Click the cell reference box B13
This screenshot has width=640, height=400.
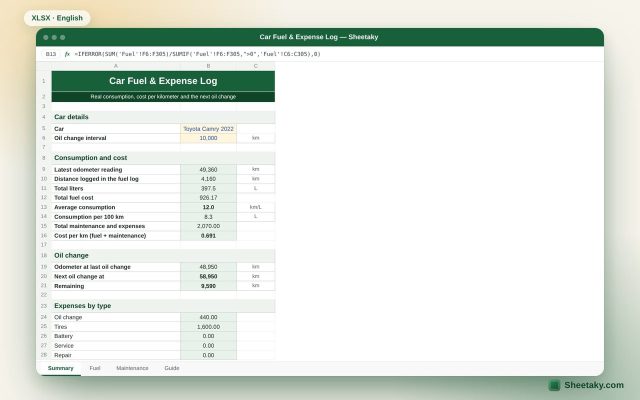click(x=51, y=54)
